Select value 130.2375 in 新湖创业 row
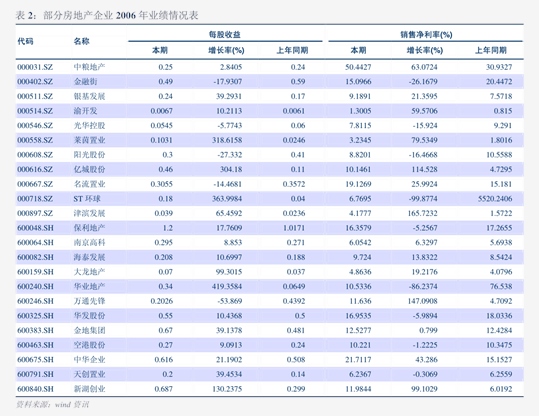This screenshot has width=539, height=416. (x=227, y=388)
